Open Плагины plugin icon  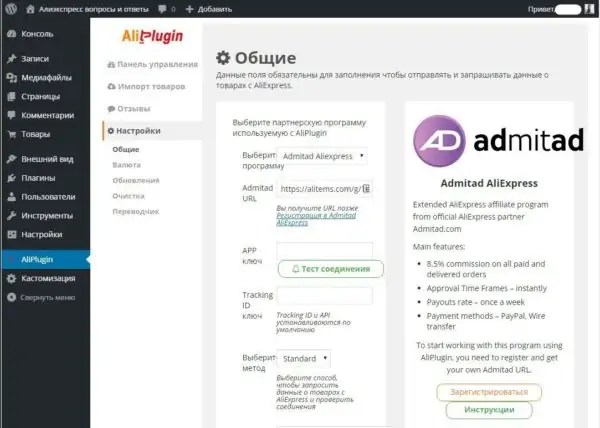[x=12, y=178]
